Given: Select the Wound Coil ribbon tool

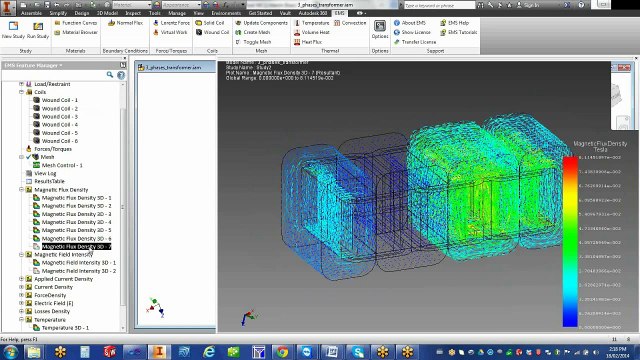Looking at the screenshot, I should (x=212, y=32).
